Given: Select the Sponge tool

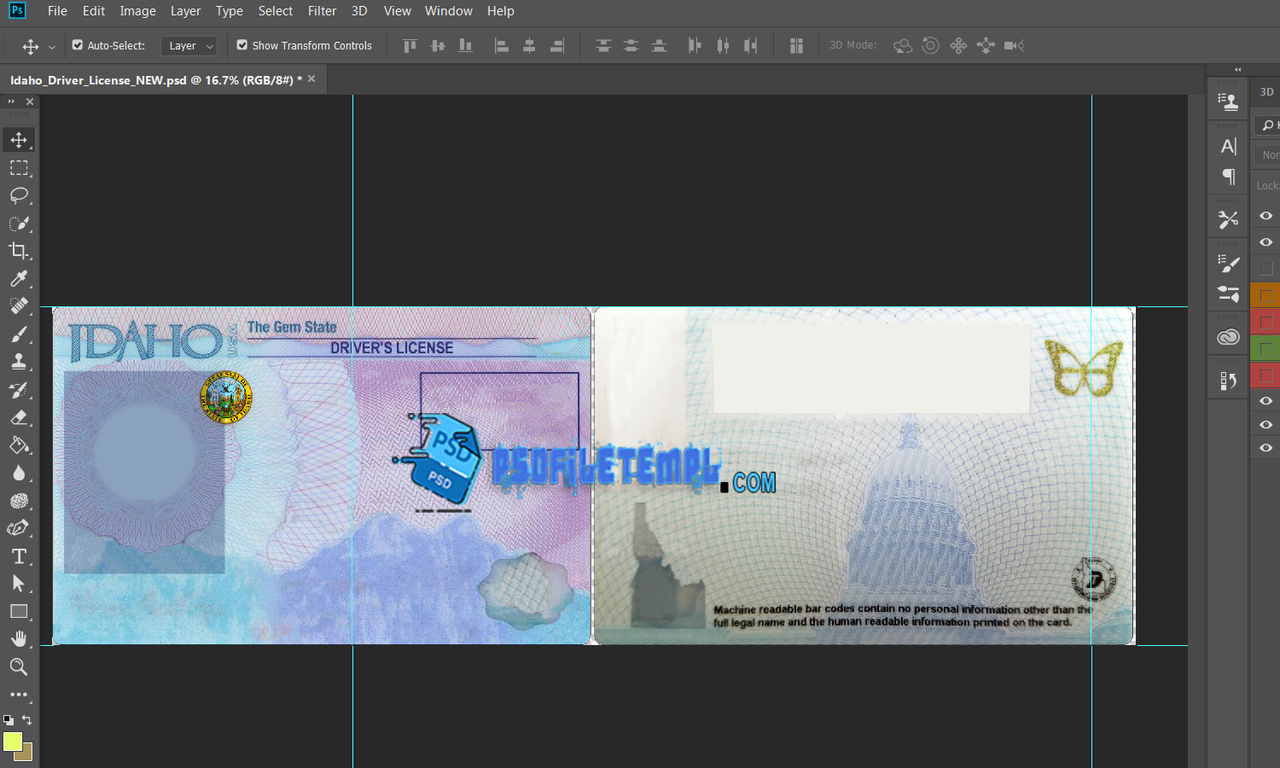Looking at the screenshot, I should point(19,501).
